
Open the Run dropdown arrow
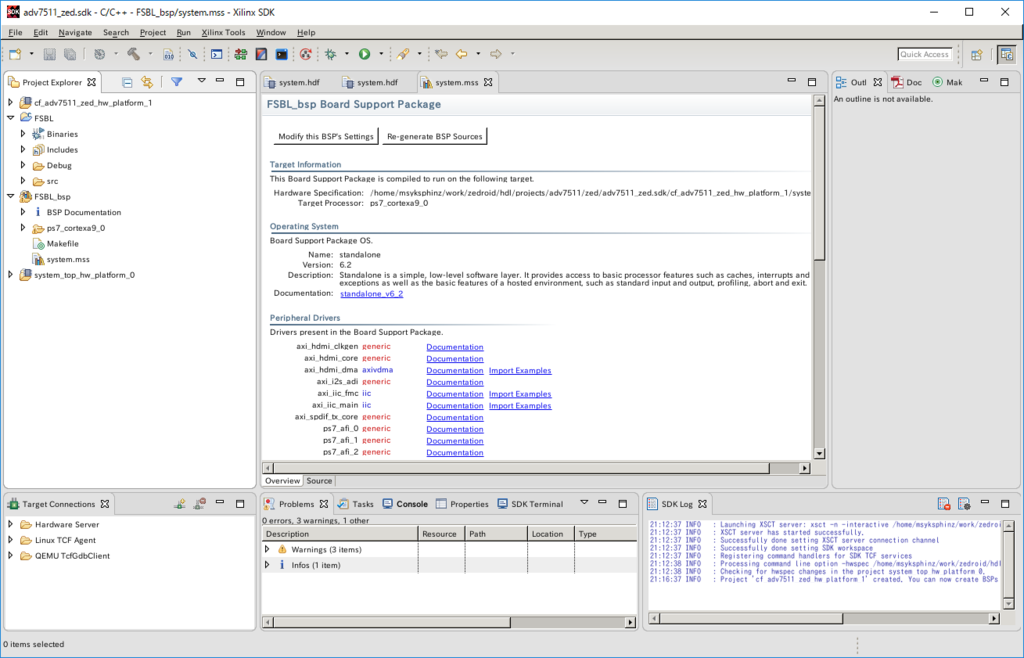(381, 55)
